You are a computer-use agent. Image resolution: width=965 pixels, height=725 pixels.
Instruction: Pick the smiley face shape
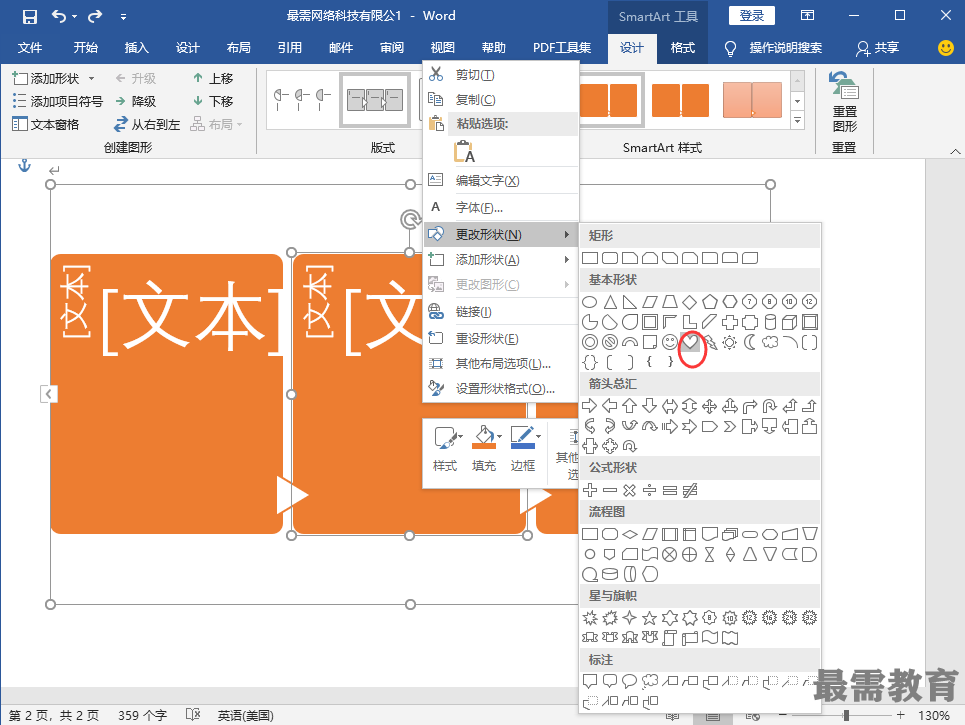pos(670,342)
